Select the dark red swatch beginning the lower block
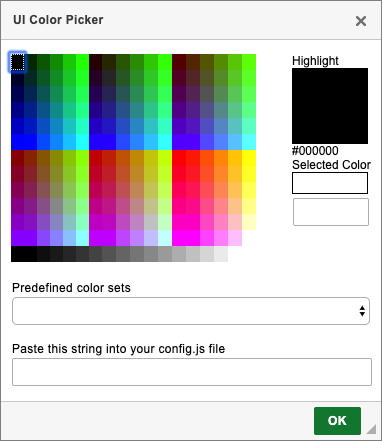Screen dimensions: 382x441 click(x=18, y=158)
